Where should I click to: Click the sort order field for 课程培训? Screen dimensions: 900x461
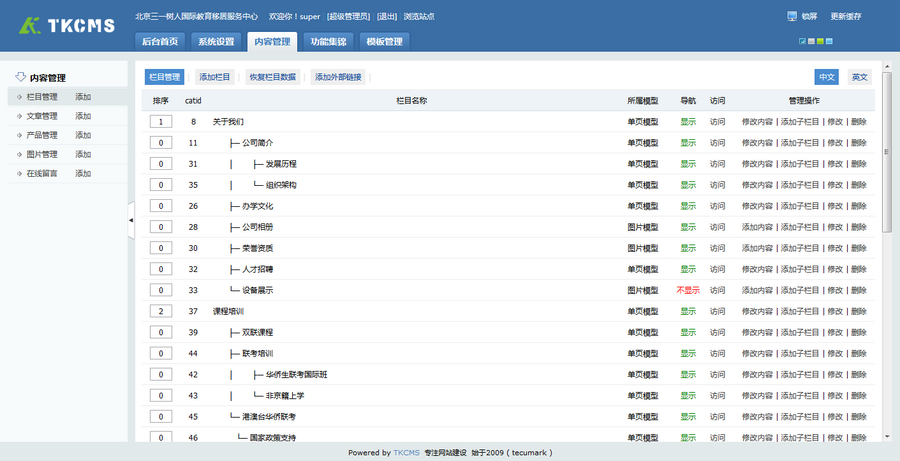tap(161, 311)
